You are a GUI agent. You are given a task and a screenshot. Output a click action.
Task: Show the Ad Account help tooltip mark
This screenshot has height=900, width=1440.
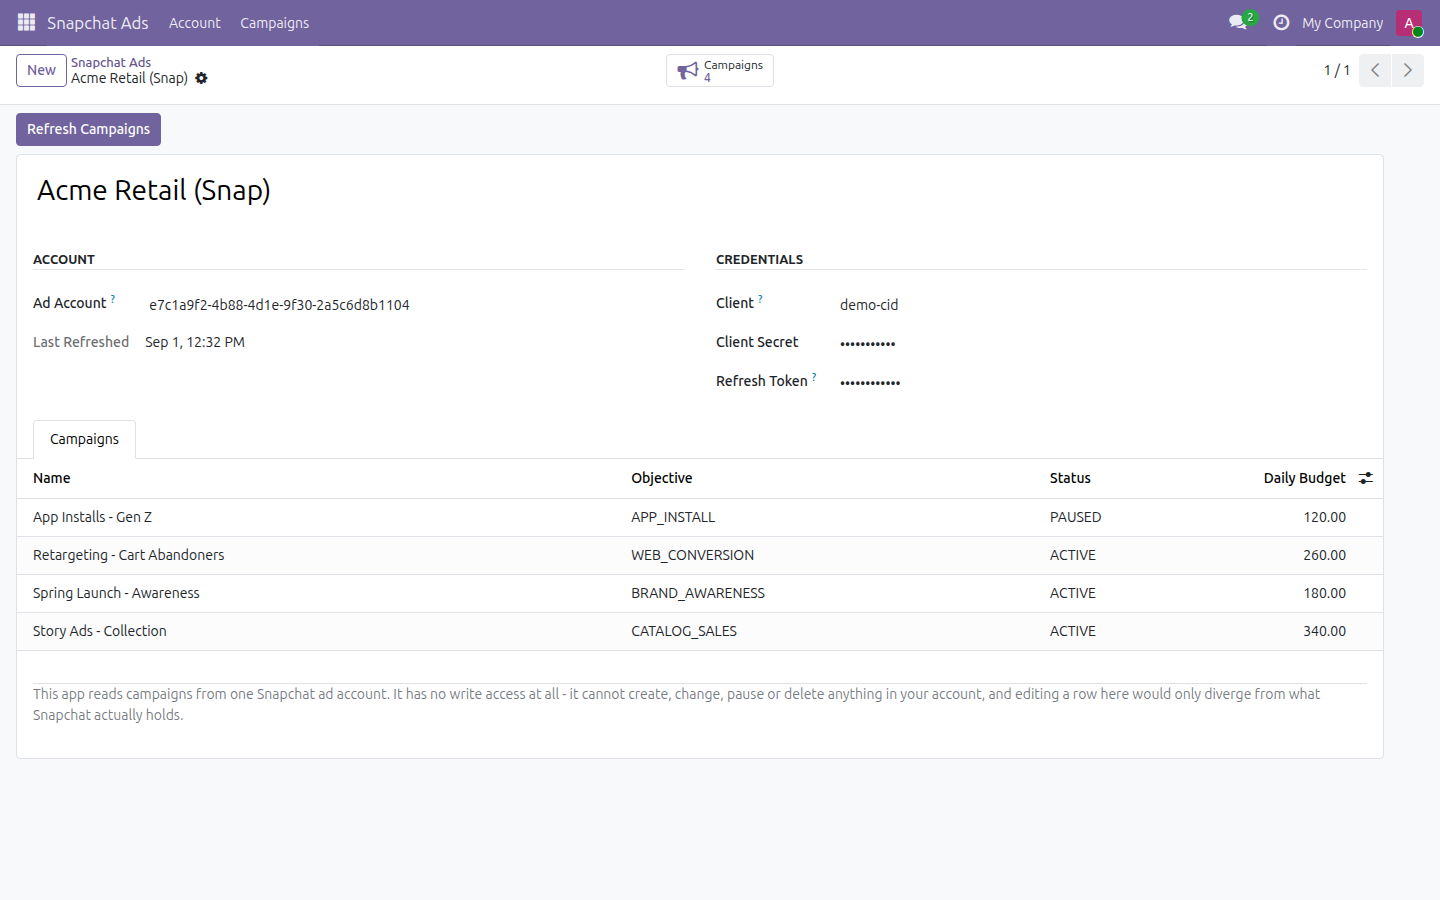113,298
